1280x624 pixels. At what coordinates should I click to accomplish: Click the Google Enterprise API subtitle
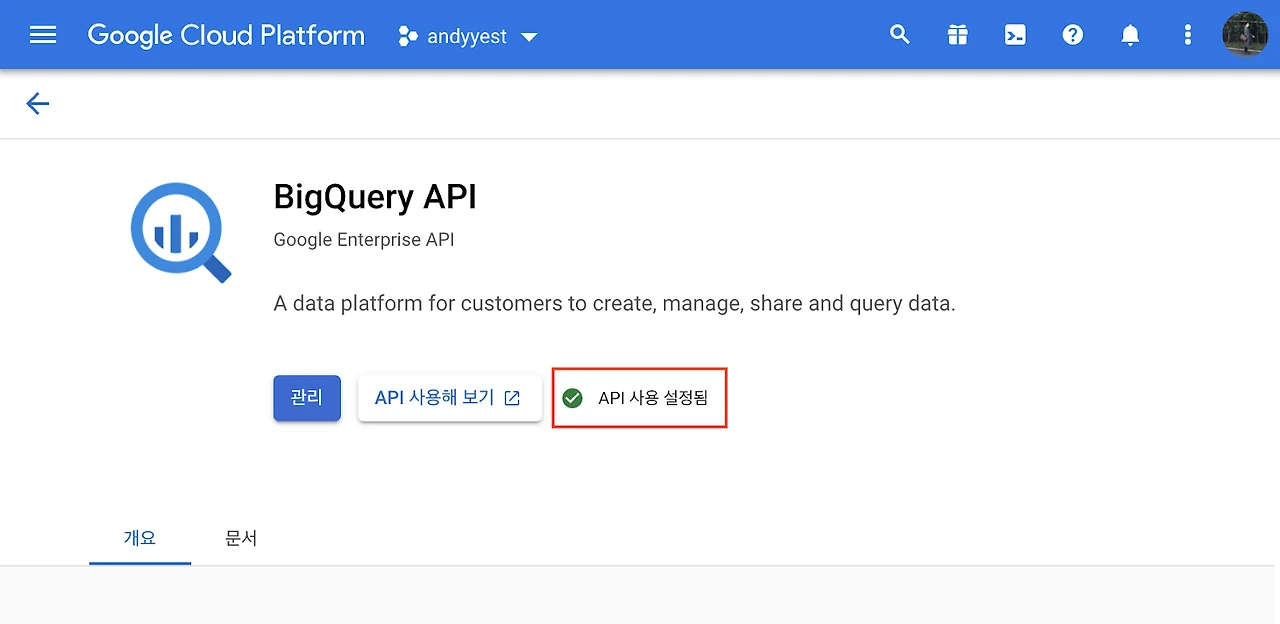pos(364,241)
